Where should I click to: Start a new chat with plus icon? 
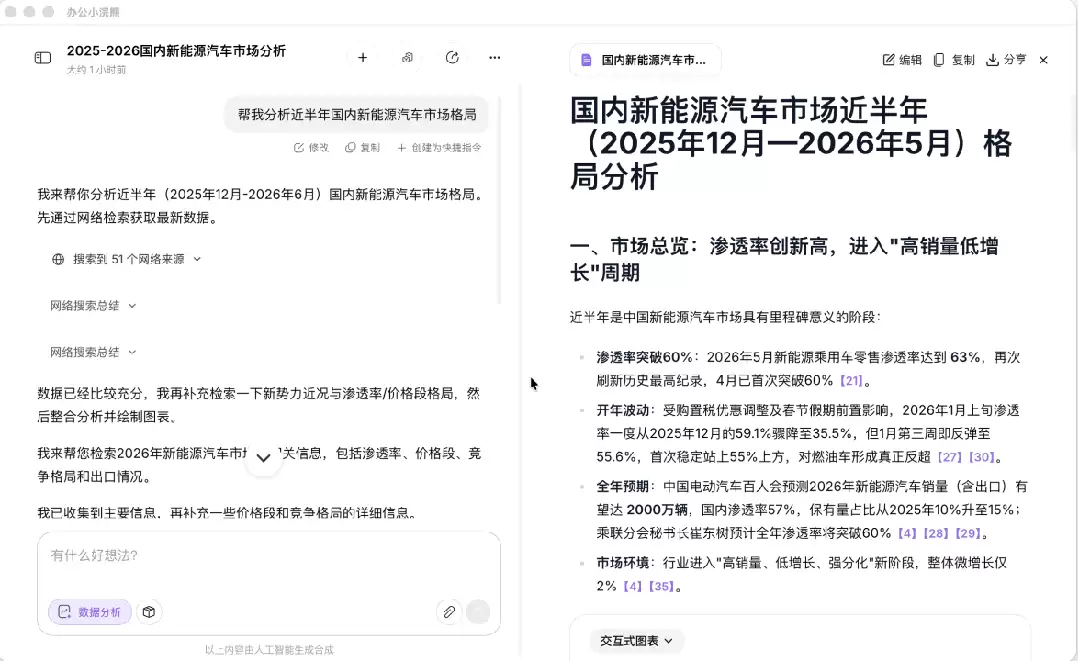[x=363, y=58]
